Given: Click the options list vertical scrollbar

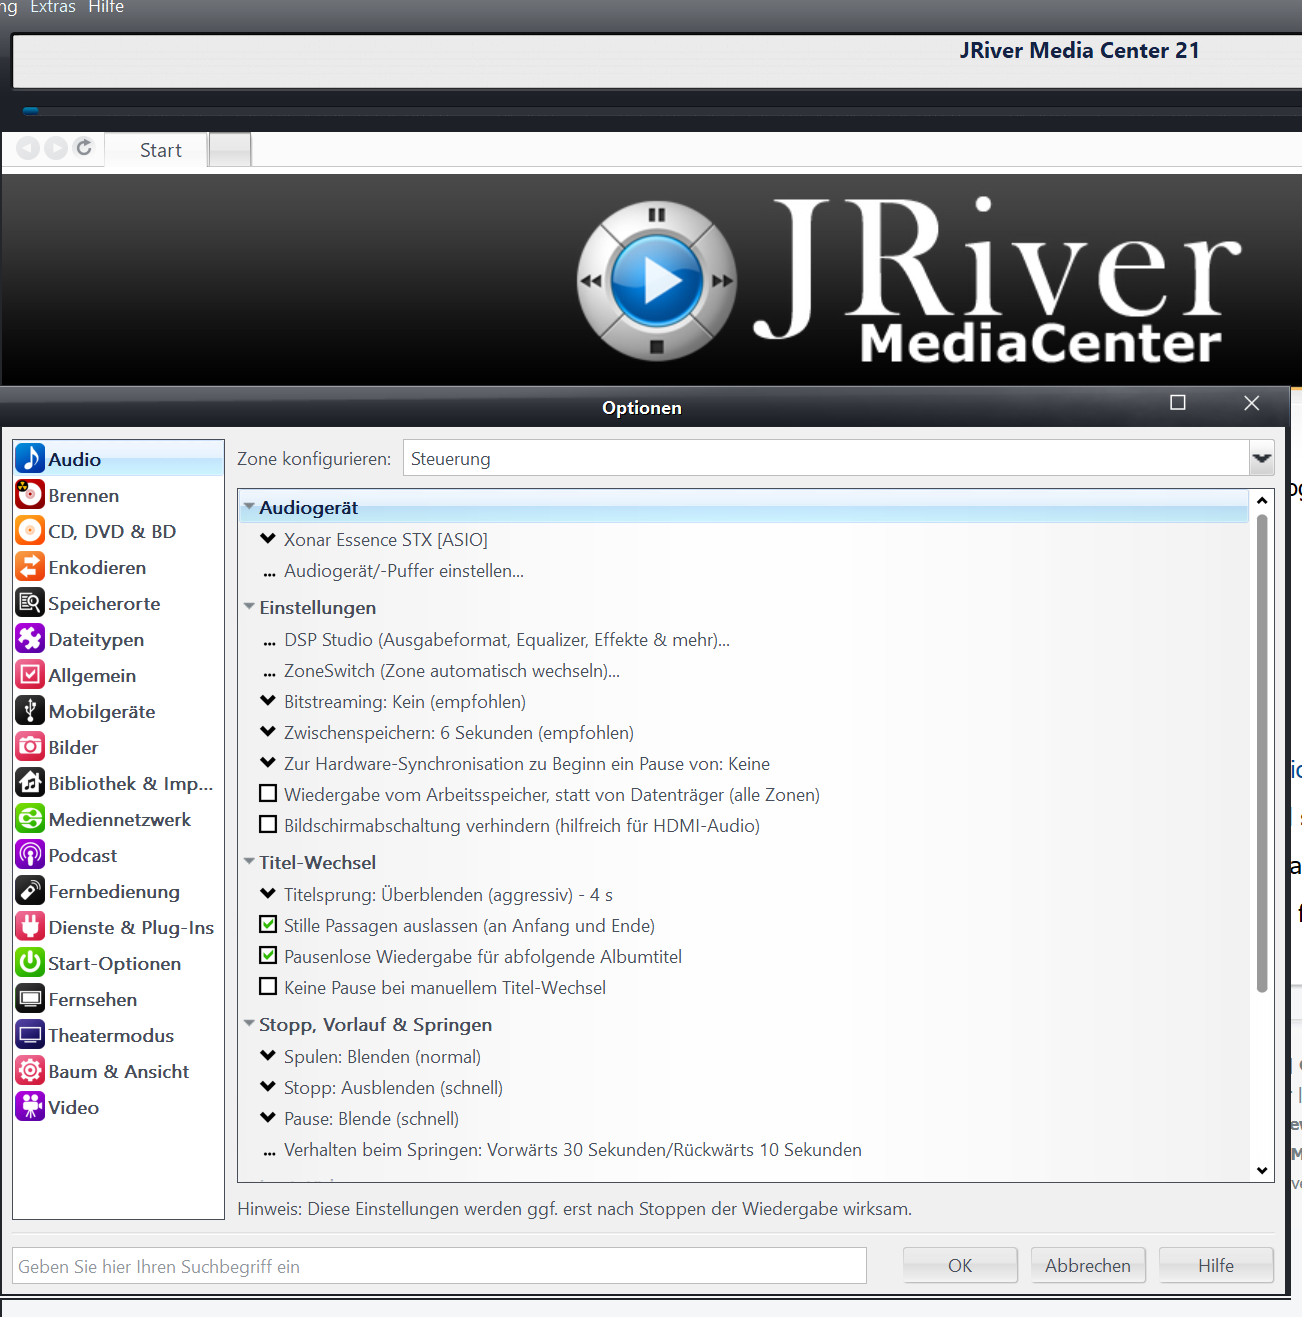Looking at the screenshot, I should [x=1262, y=752].
